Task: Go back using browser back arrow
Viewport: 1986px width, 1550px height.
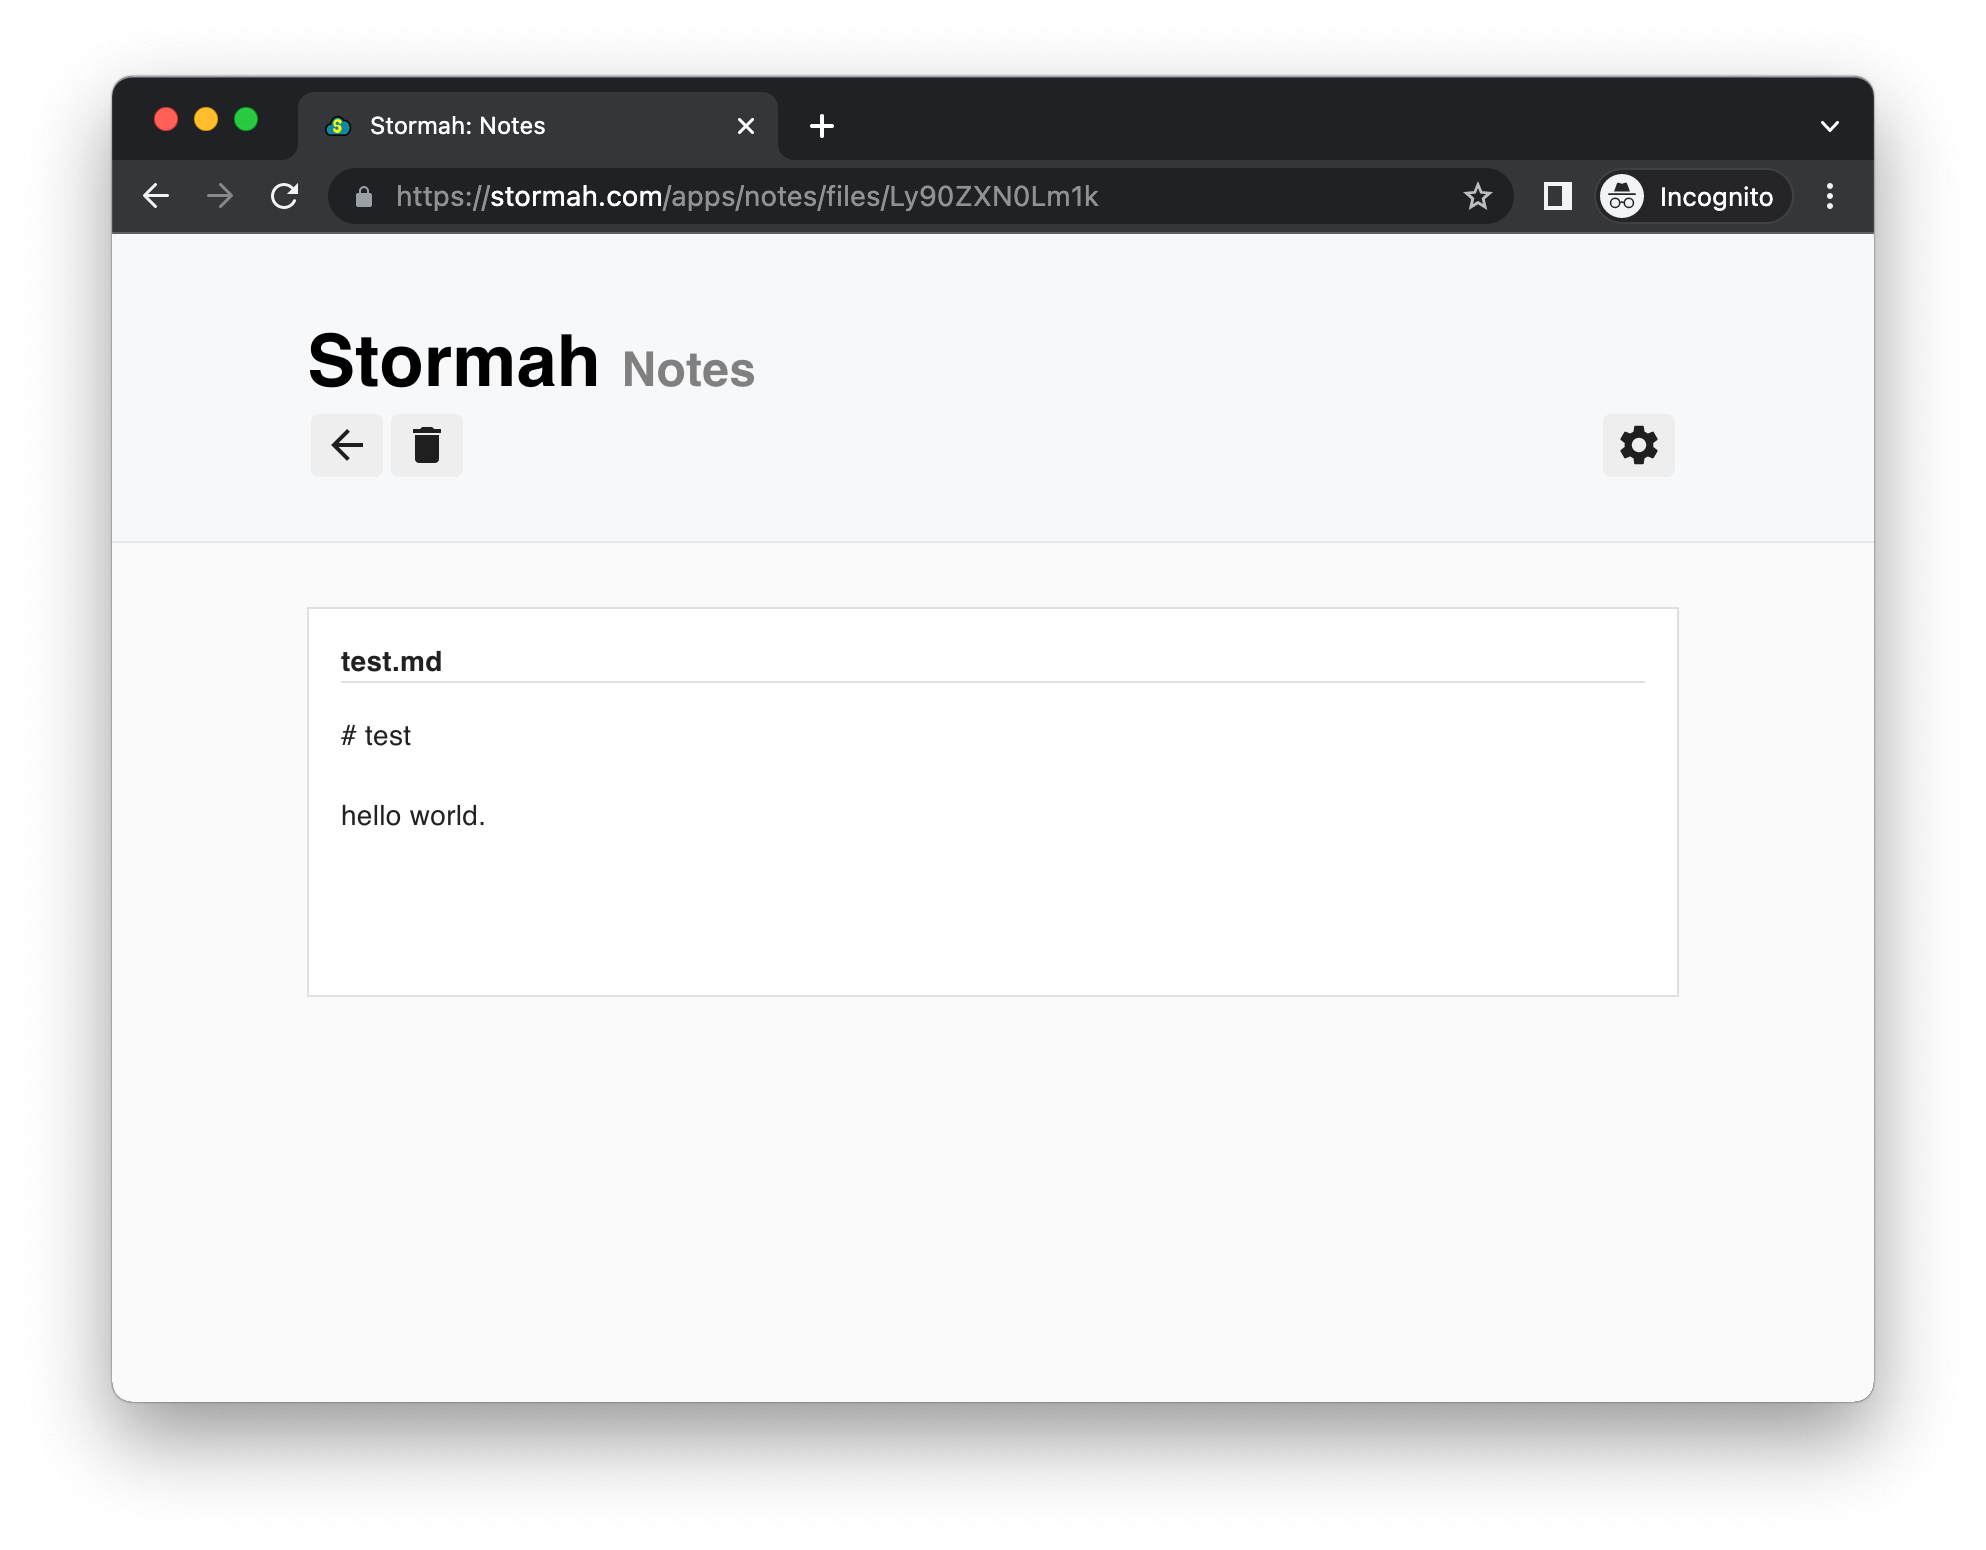Action: tap(156, 196)
